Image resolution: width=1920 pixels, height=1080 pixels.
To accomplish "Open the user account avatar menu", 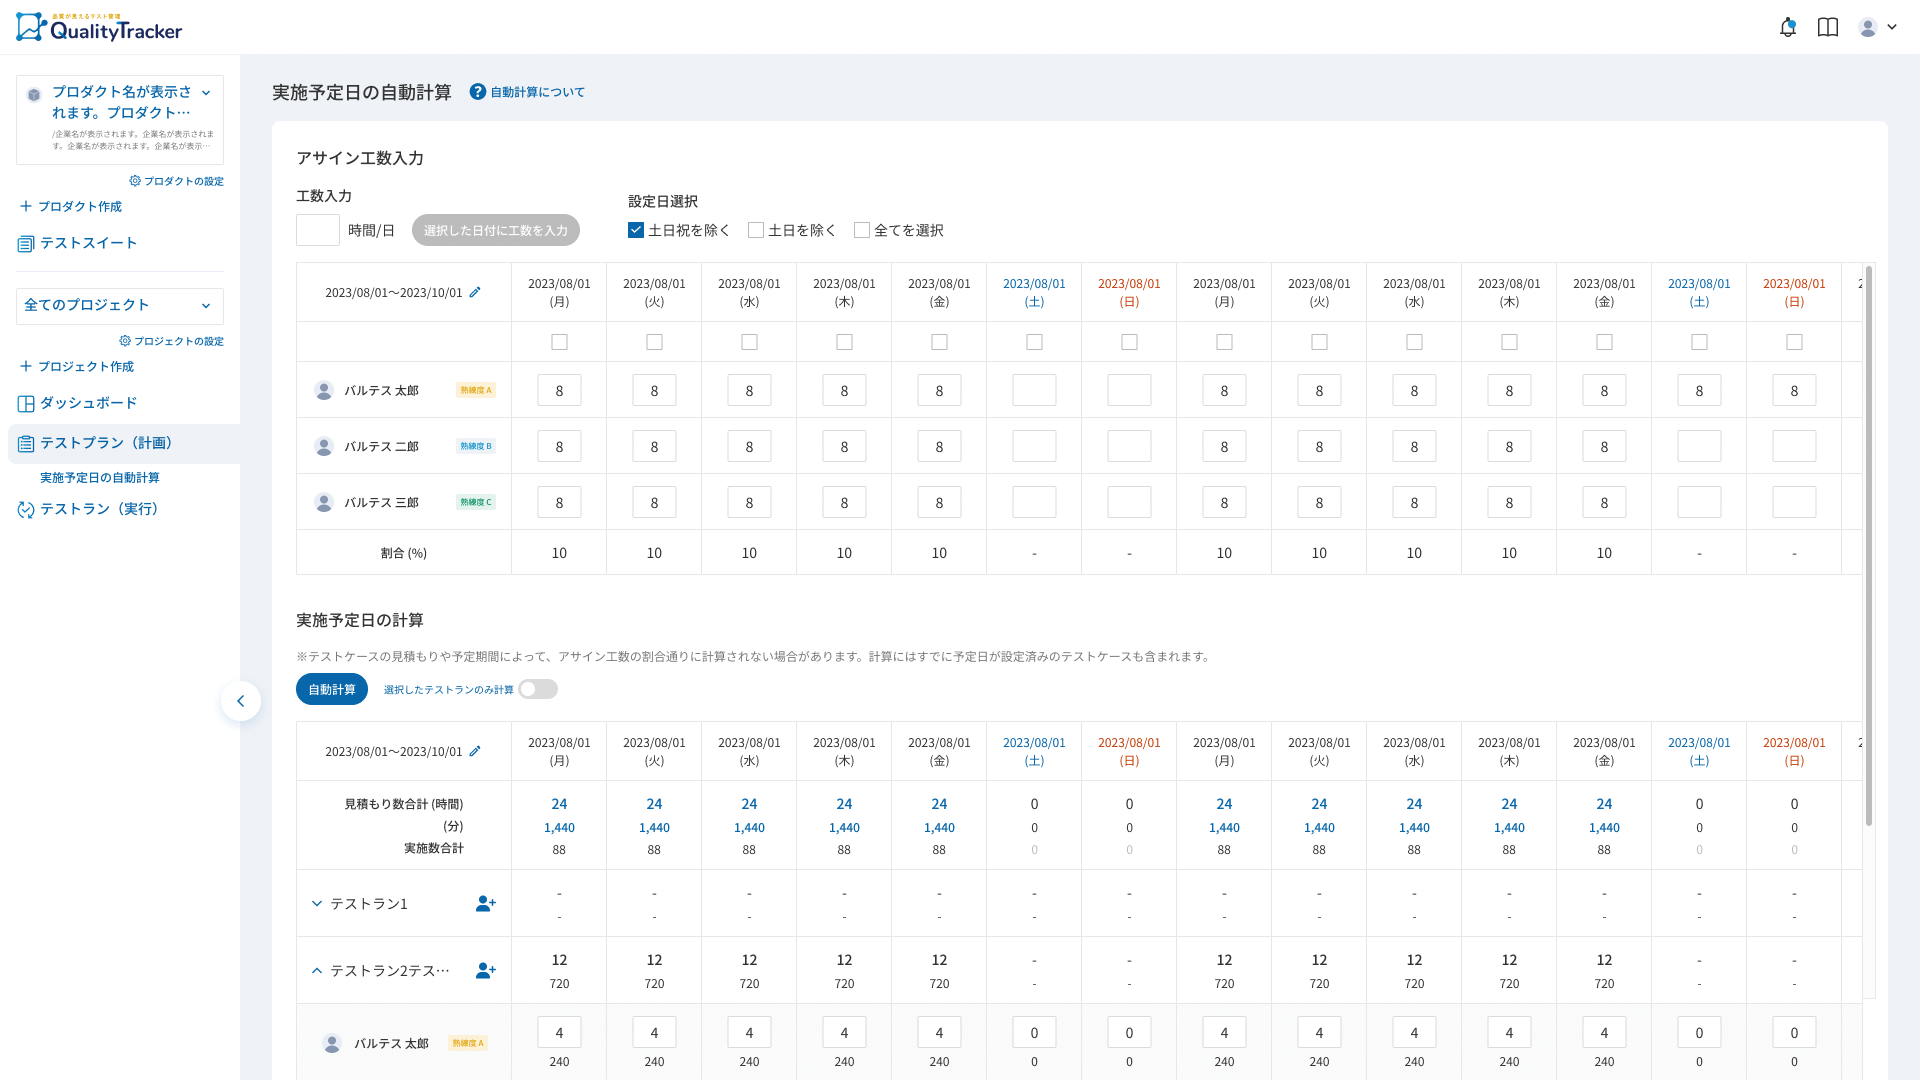I will (x=1868, y=28).
